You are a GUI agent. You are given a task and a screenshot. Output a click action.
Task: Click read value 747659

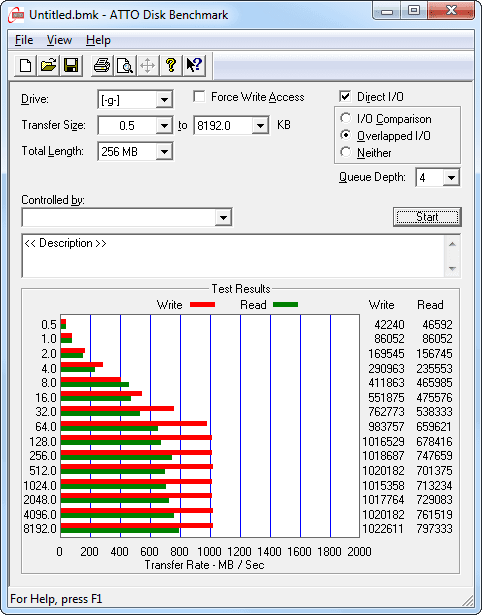coord(434,456)
